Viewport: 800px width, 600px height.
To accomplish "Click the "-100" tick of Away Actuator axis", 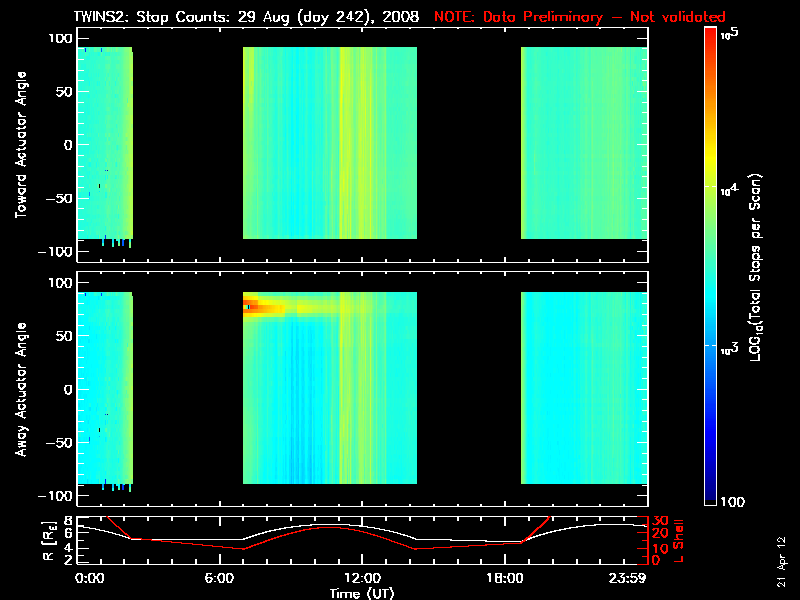I will 56,496.
